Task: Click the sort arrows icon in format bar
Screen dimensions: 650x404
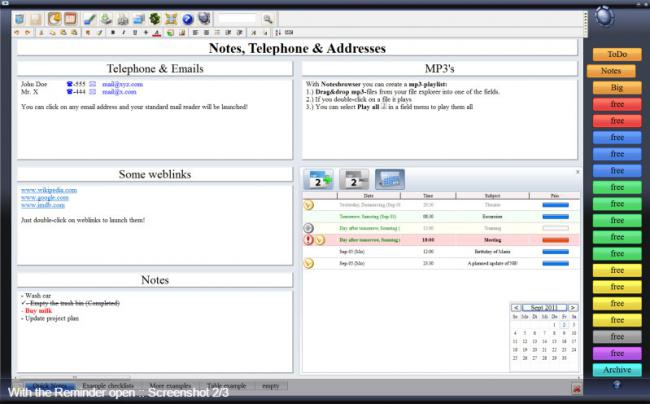Action: point(278,32)
